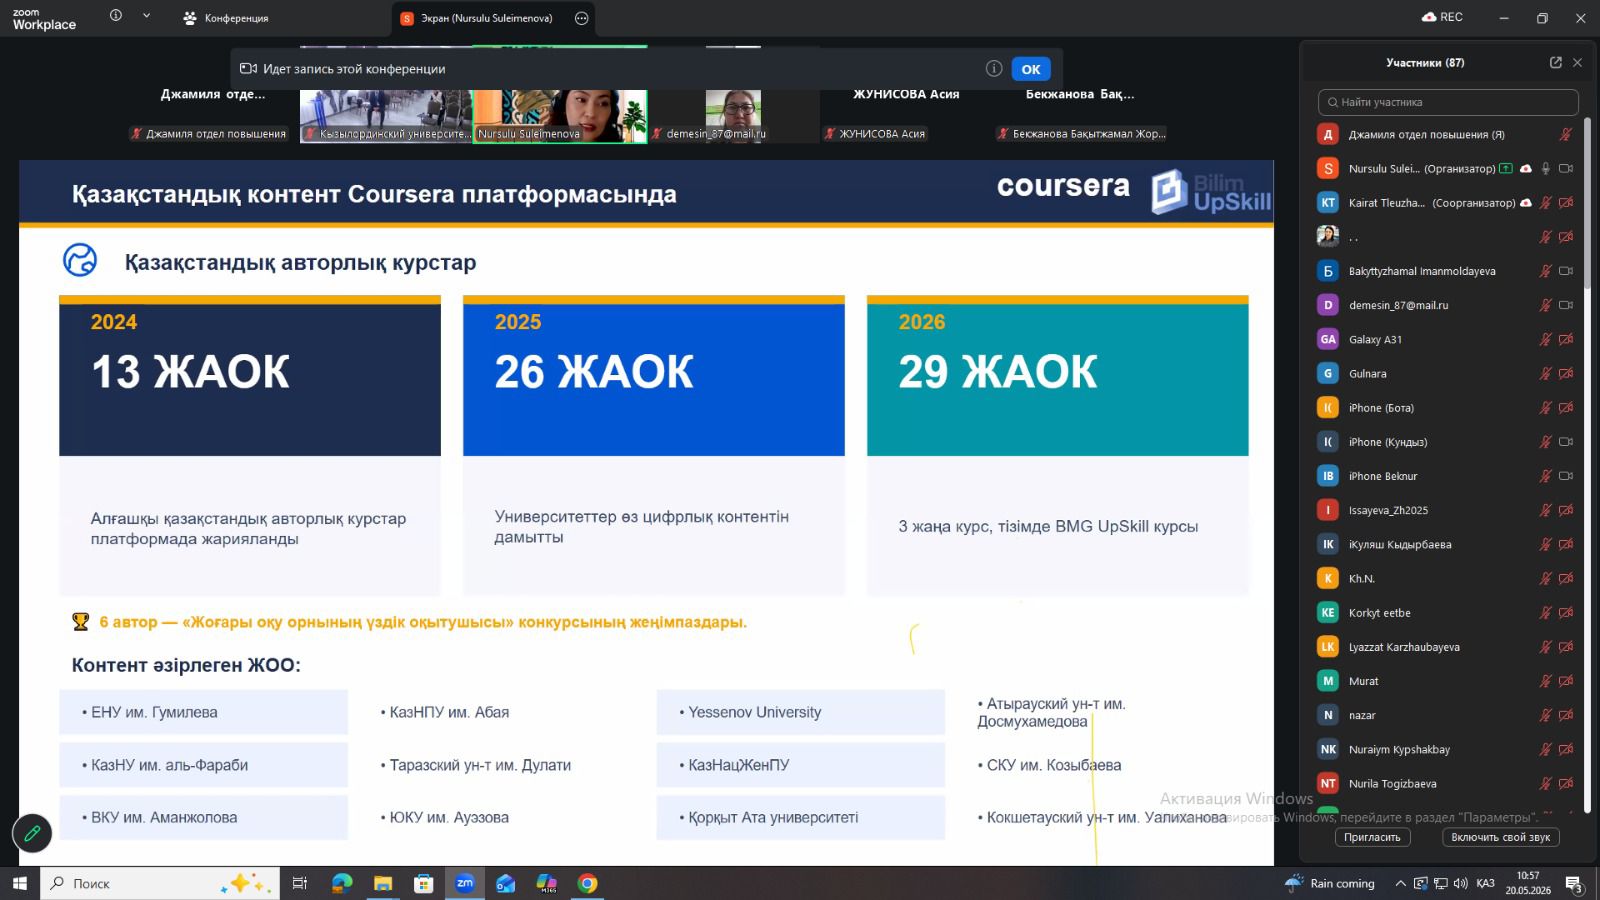Click the cloud recording icon on Kairat's row
The height and width of the screenshot is (900, 1600).
coord(1526,203)
